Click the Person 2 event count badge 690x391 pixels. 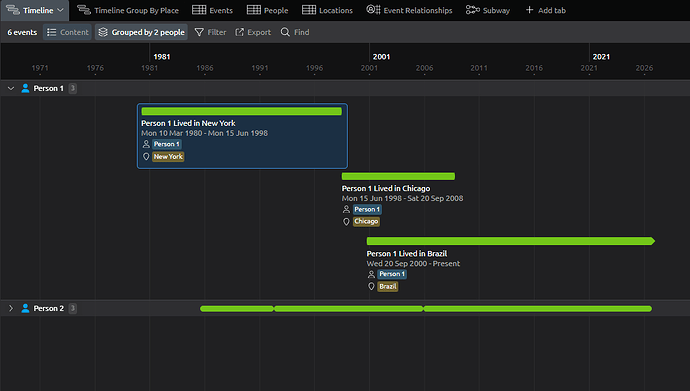pos(73,308)
